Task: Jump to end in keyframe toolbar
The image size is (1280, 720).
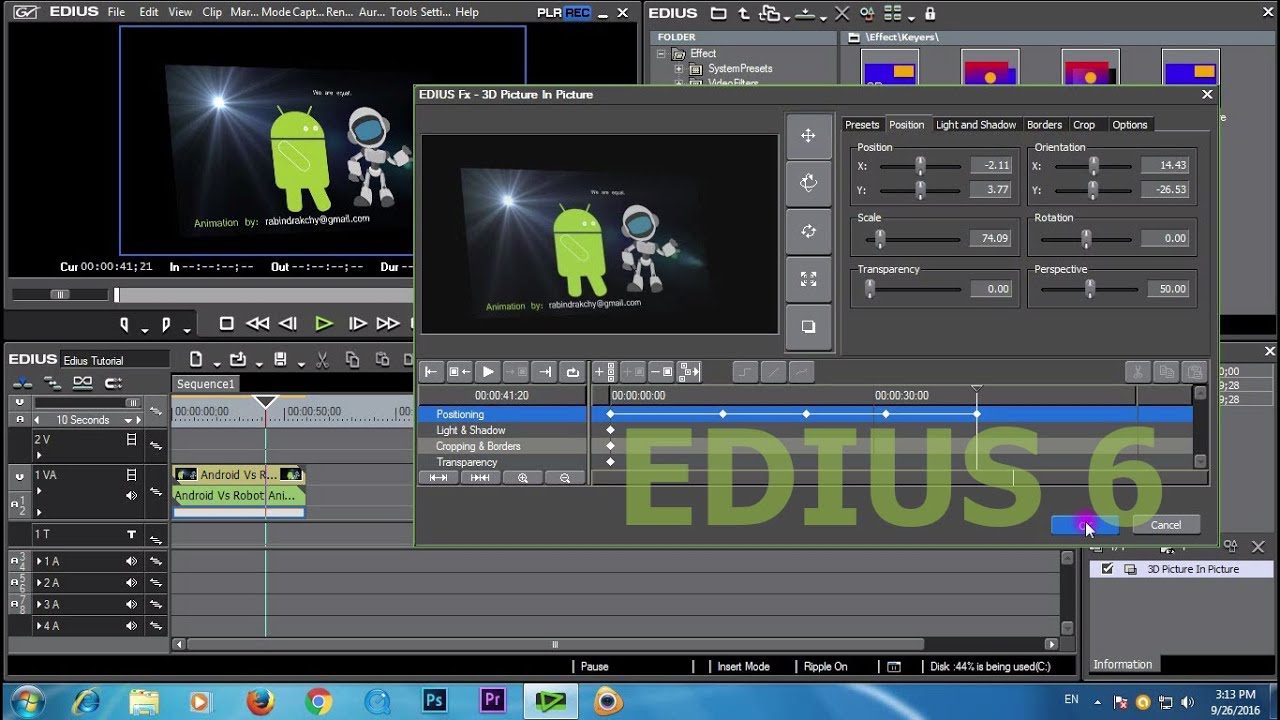Action: click(x=545, y=372)
